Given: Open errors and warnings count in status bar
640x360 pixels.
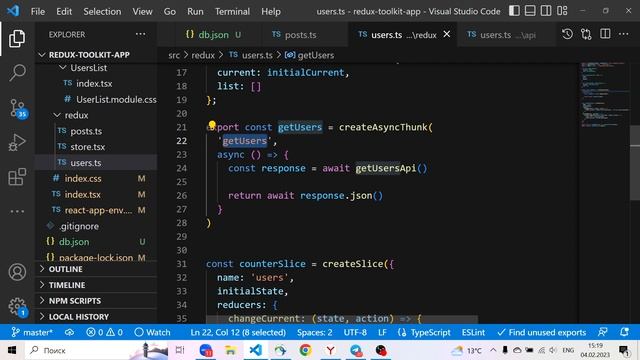Looking at the screenshot, I should click(x=104, y=332).
